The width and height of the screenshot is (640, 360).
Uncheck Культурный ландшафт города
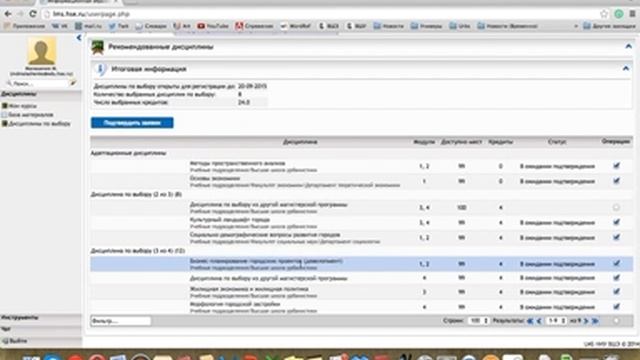click(616, 222)
